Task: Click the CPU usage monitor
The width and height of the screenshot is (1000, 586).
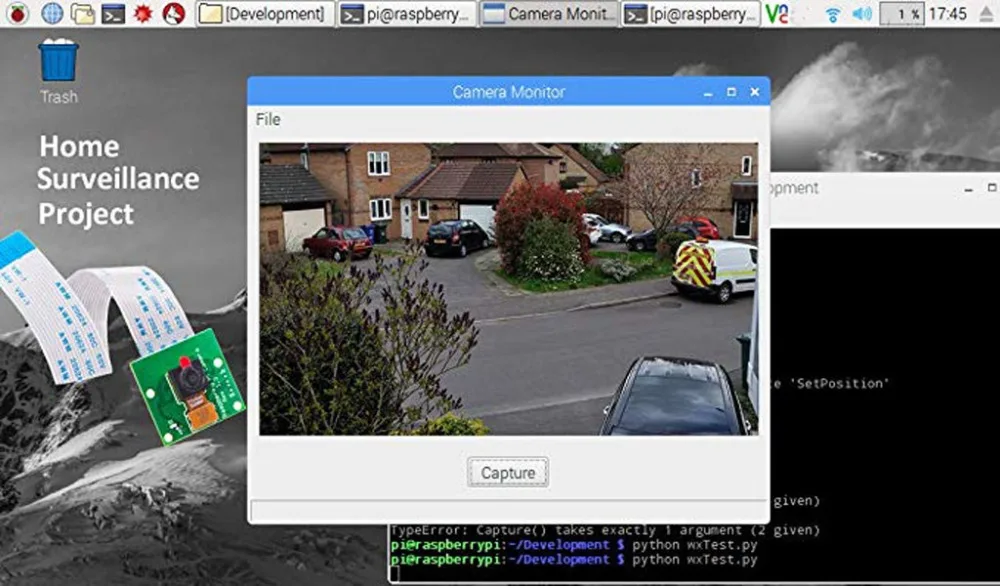Action: 902,13
